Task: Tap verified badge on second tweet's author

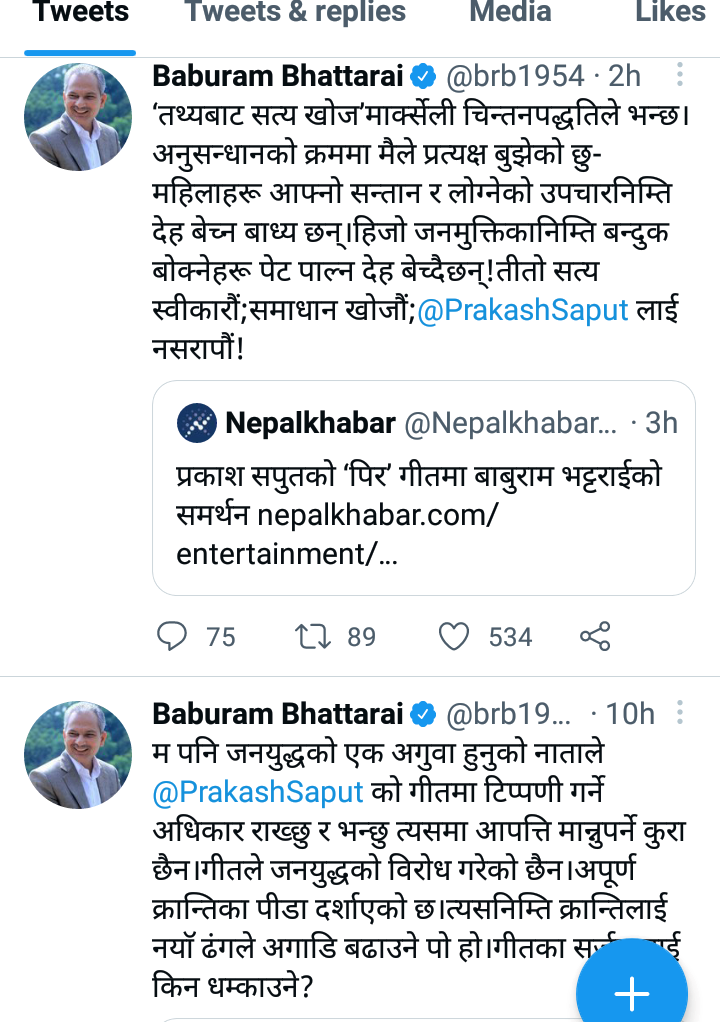Action: 425,714
